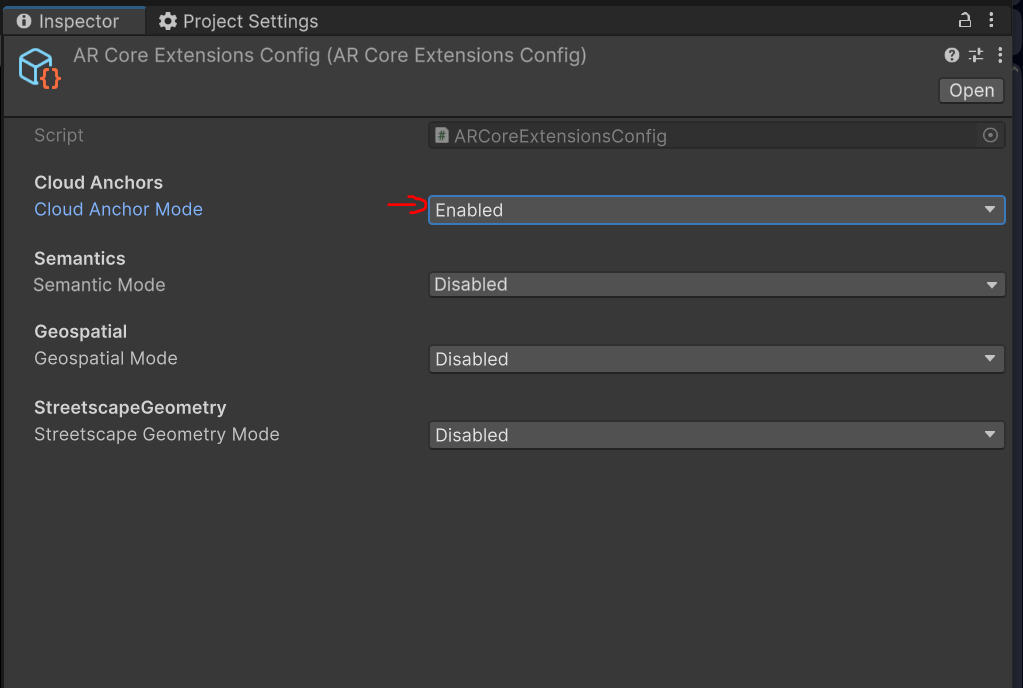Toggle the Inspector lock icon
The width and height of the screenshot is (1023, 688).
coord(965,21)
